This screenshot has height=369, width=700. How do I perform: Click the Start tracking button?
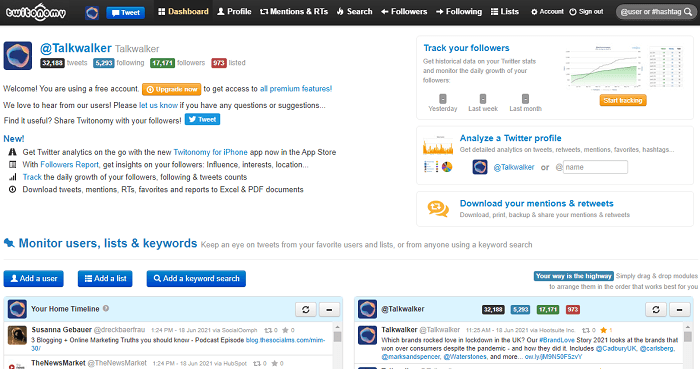point(623,100)
